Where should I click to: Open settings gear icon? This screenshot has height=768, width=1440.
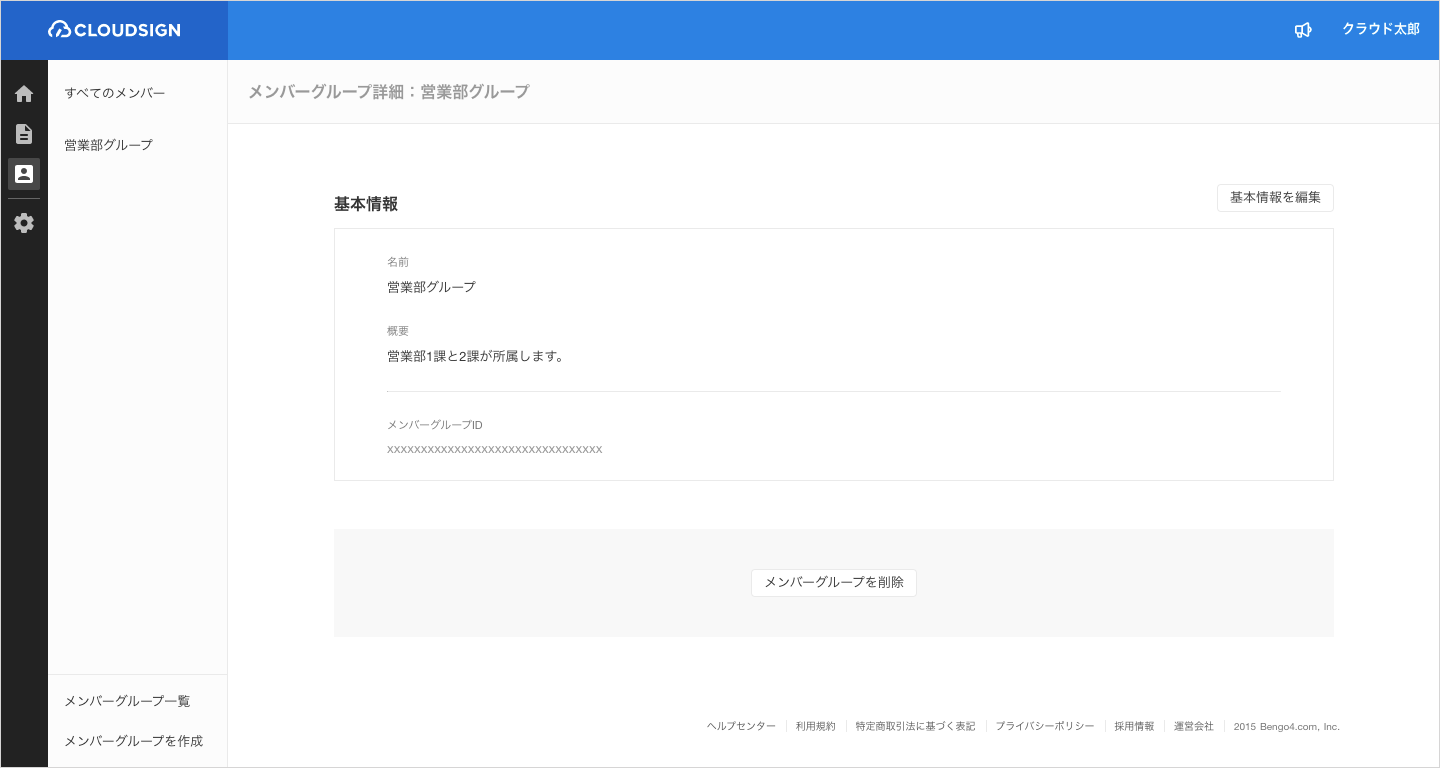tap(24, 223)
